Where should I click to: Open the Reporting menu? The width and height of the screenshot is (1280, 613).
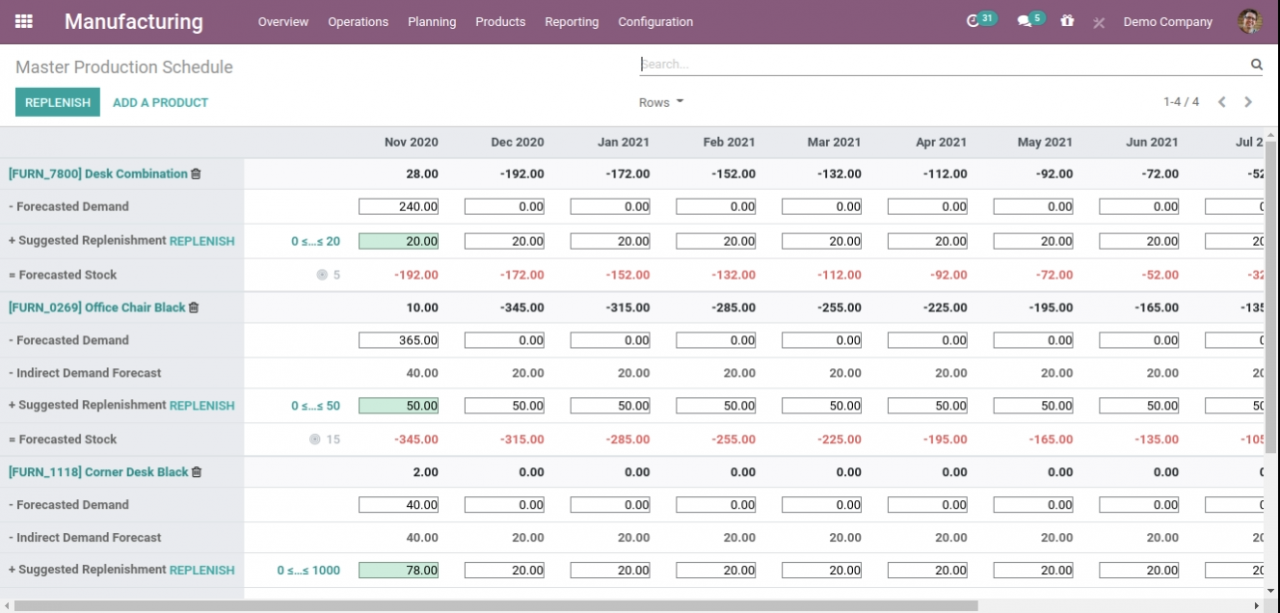(571, 22)
